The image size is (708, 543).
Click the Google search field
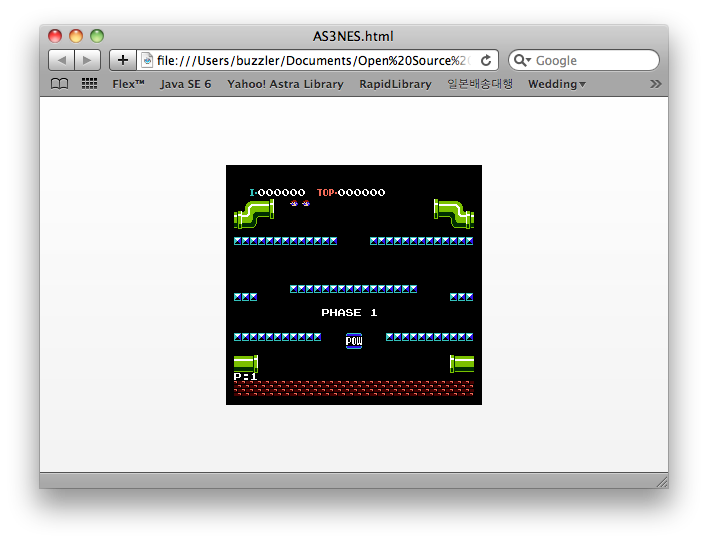point(584,60)
